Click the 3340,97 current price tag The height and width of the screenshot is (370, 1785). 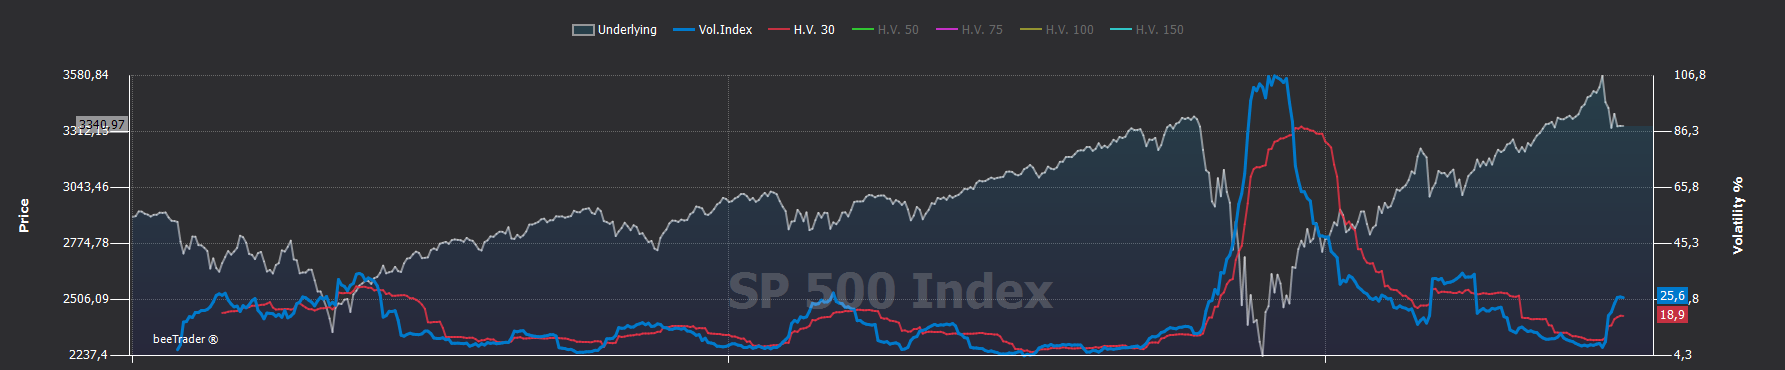pos(102,125)
